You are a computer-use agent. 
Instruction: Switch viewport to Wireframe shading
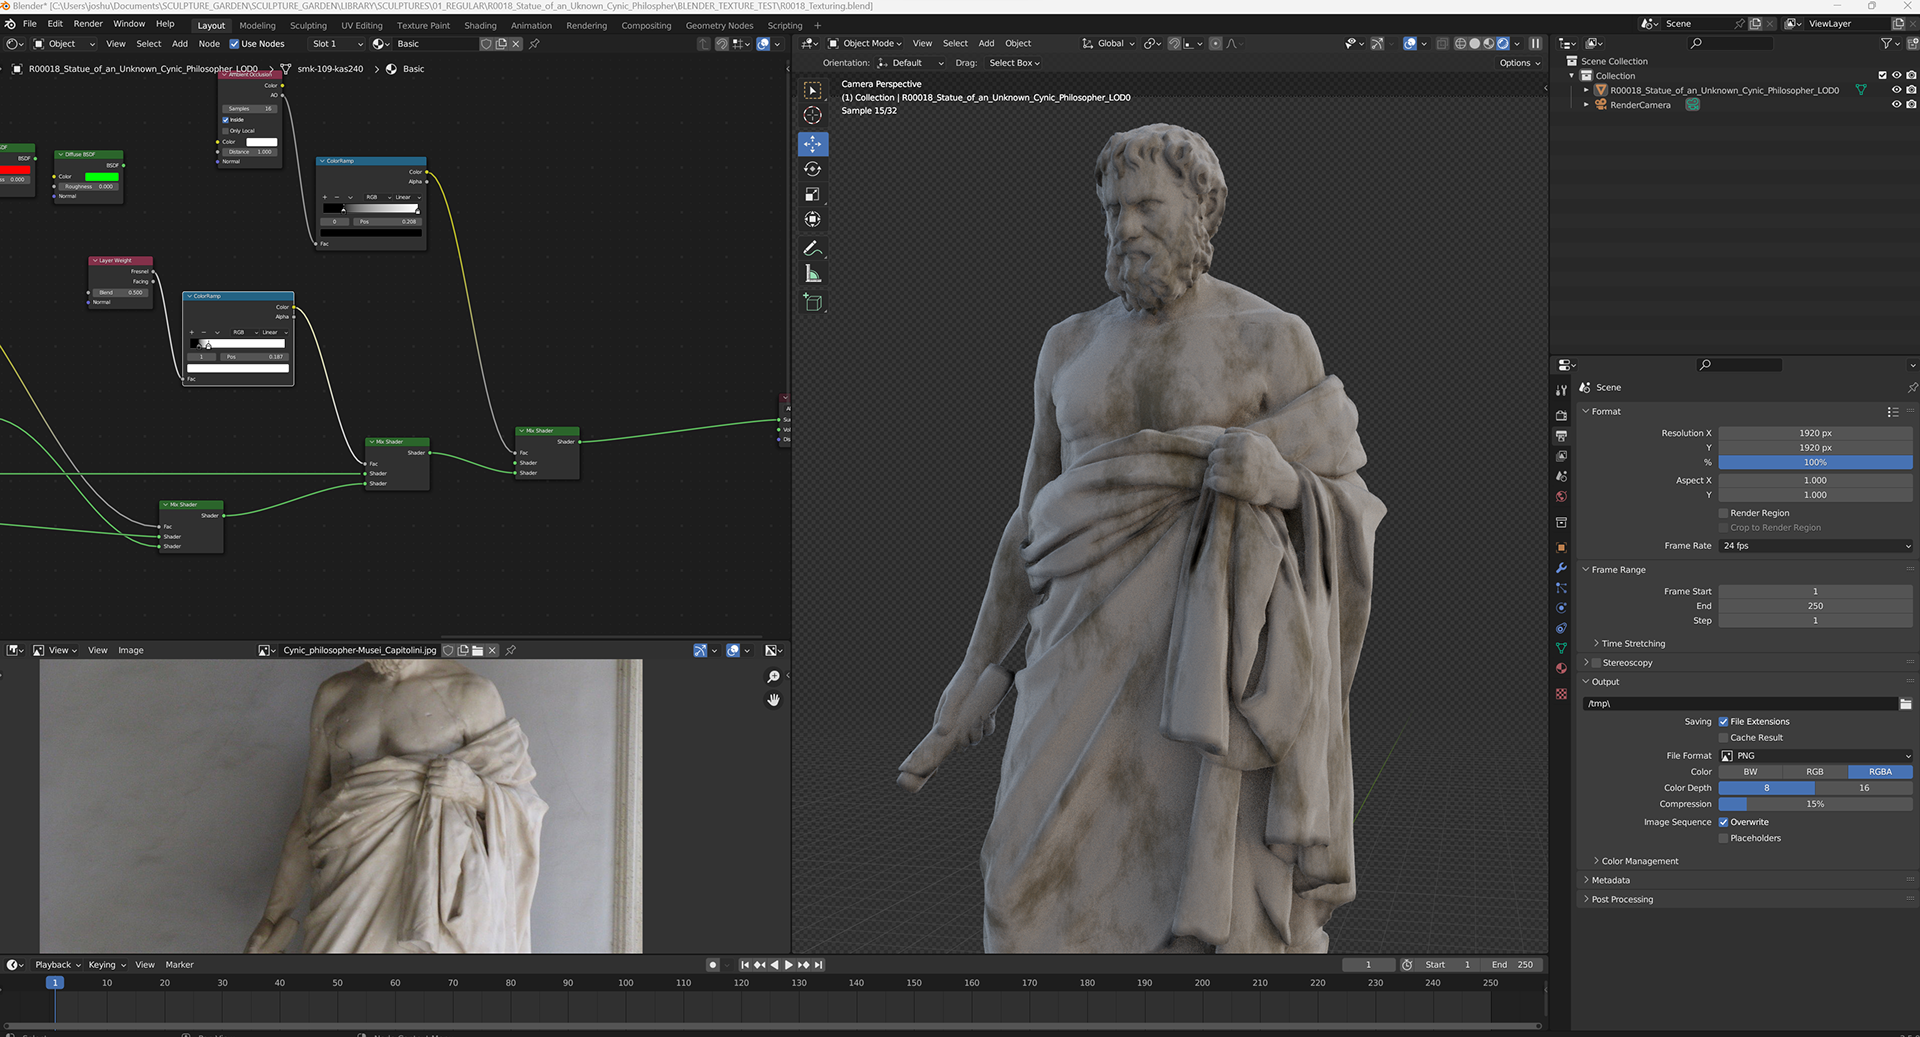[x=1460, y=43]
